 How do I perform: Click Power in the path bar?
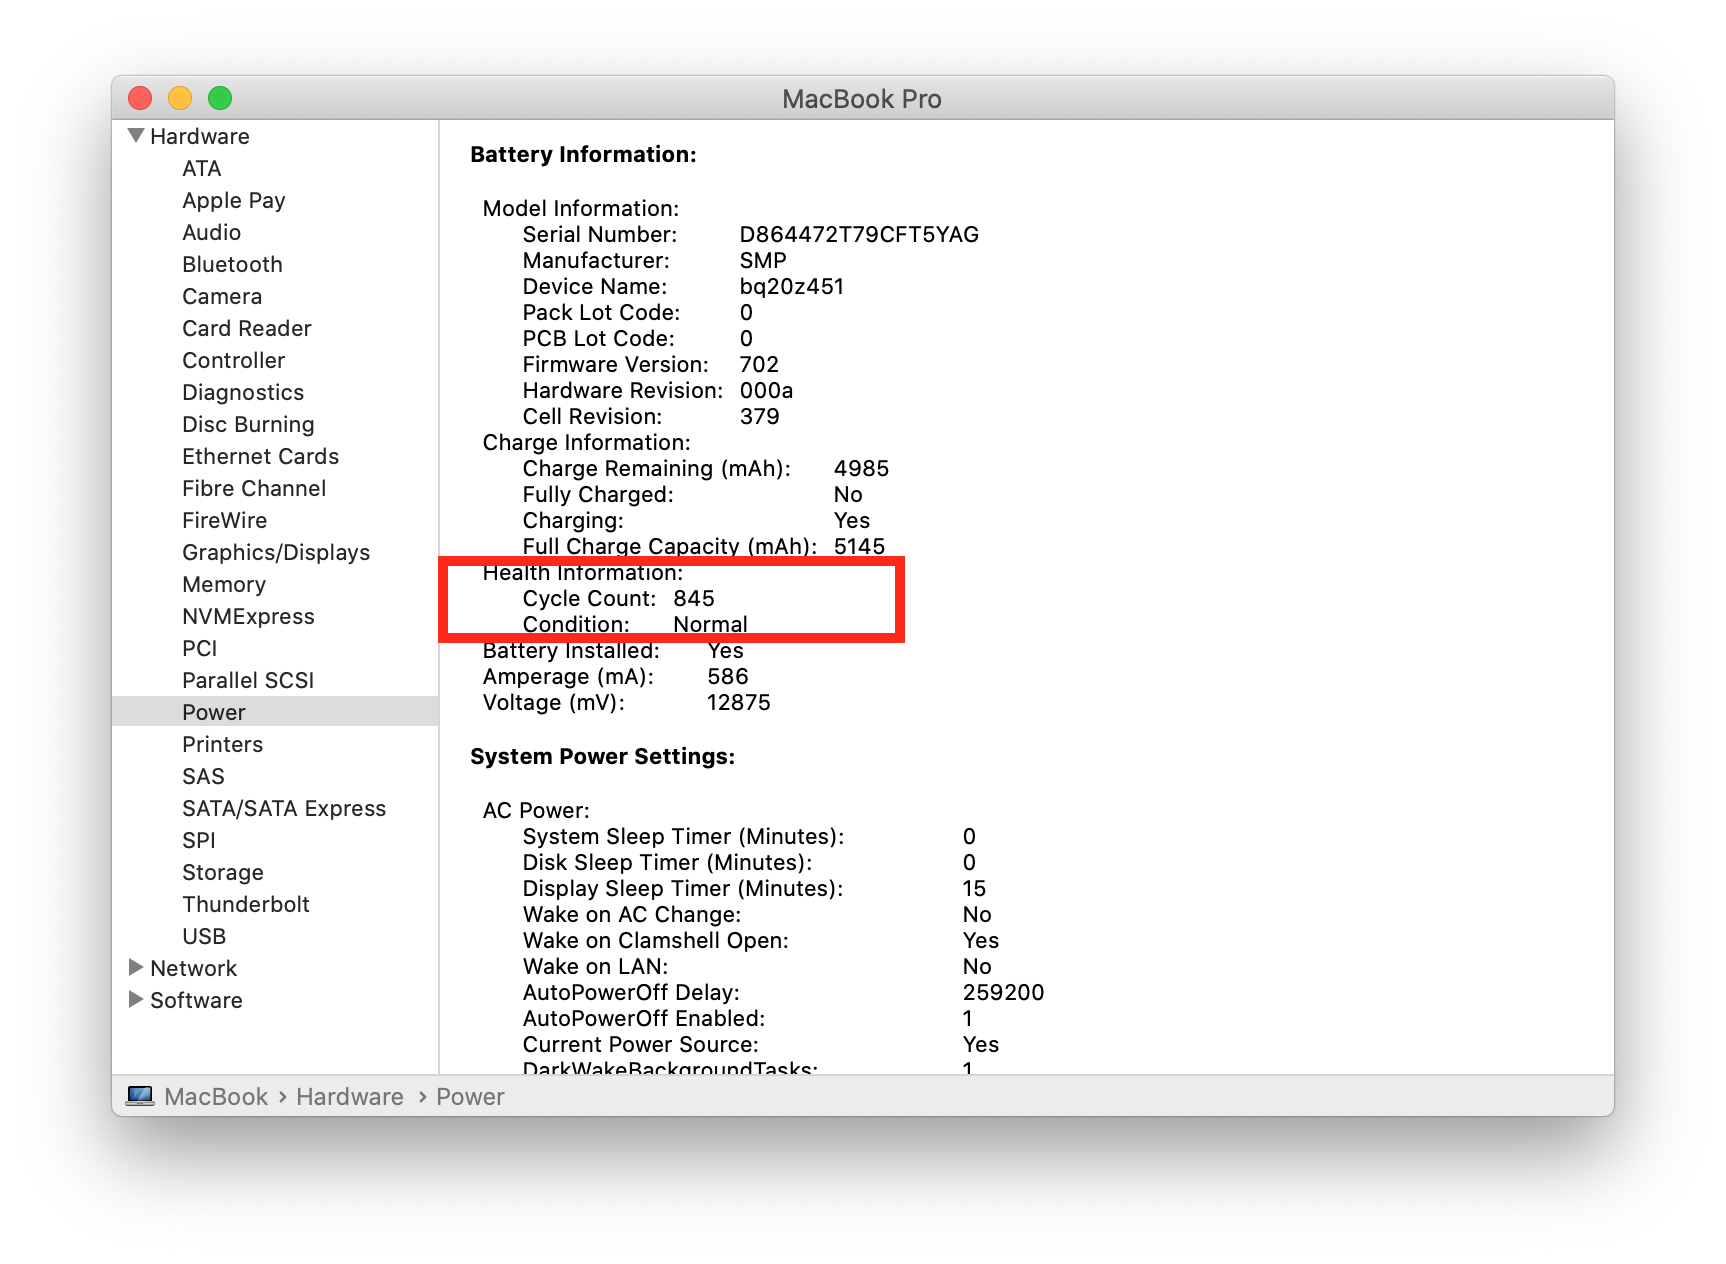pyautogui.click(x=470, y=1096)
